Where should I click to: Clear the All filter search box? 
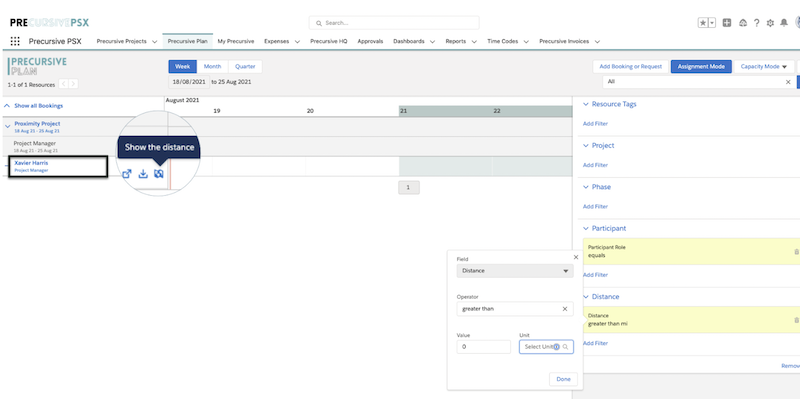pos(788,82)
